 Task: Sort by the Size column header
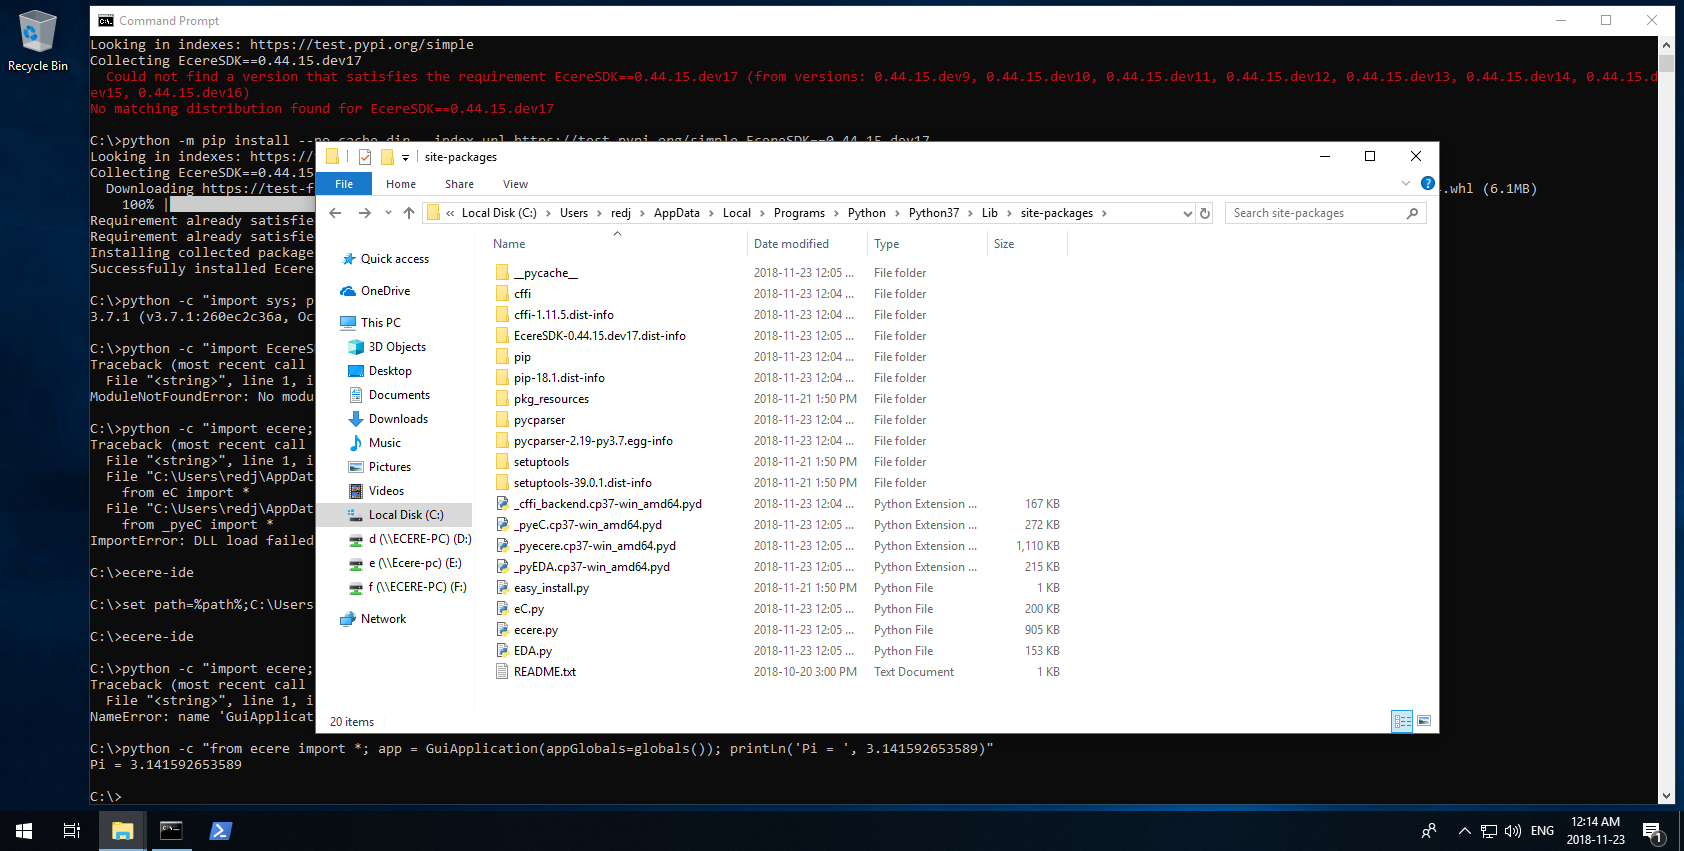[x=1027, y=244]
